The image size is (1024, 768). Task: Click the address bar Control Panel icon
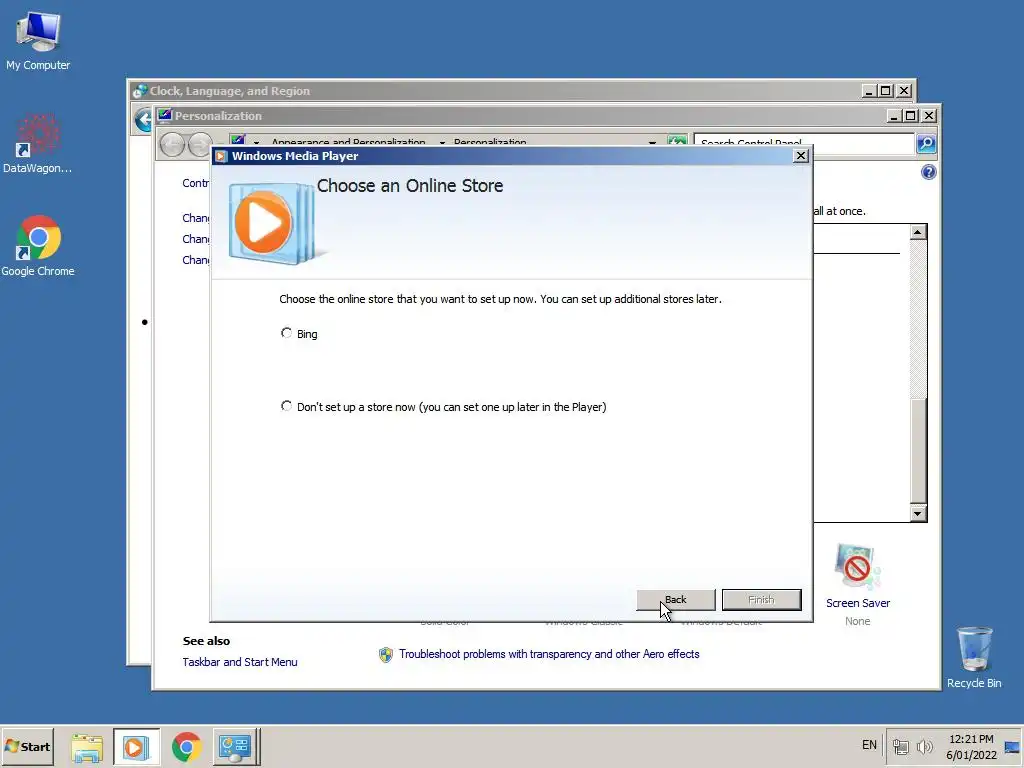pyautogui.click(x=238, y=140)
